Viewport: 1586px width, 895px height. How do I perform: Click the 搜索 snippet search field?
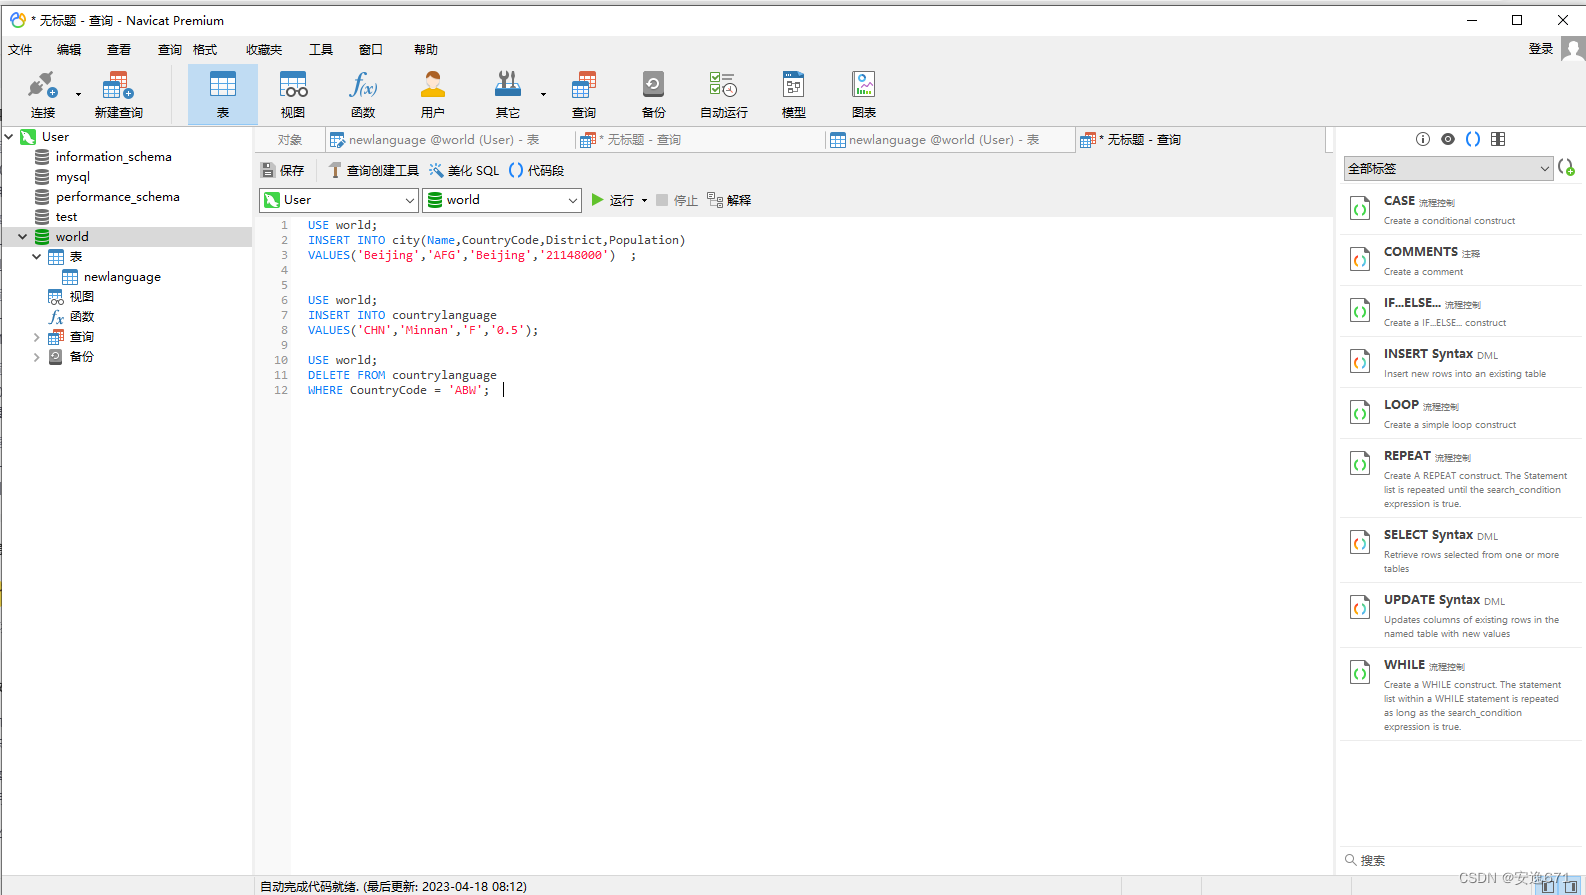[x=1460, y=860]
